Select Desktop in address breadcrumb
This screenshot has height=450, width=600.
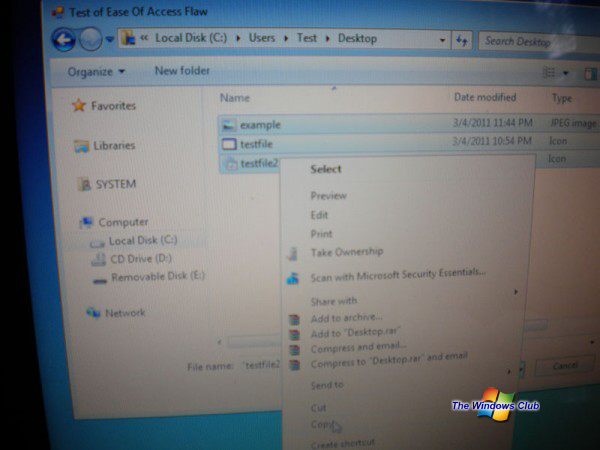(357, 39)
